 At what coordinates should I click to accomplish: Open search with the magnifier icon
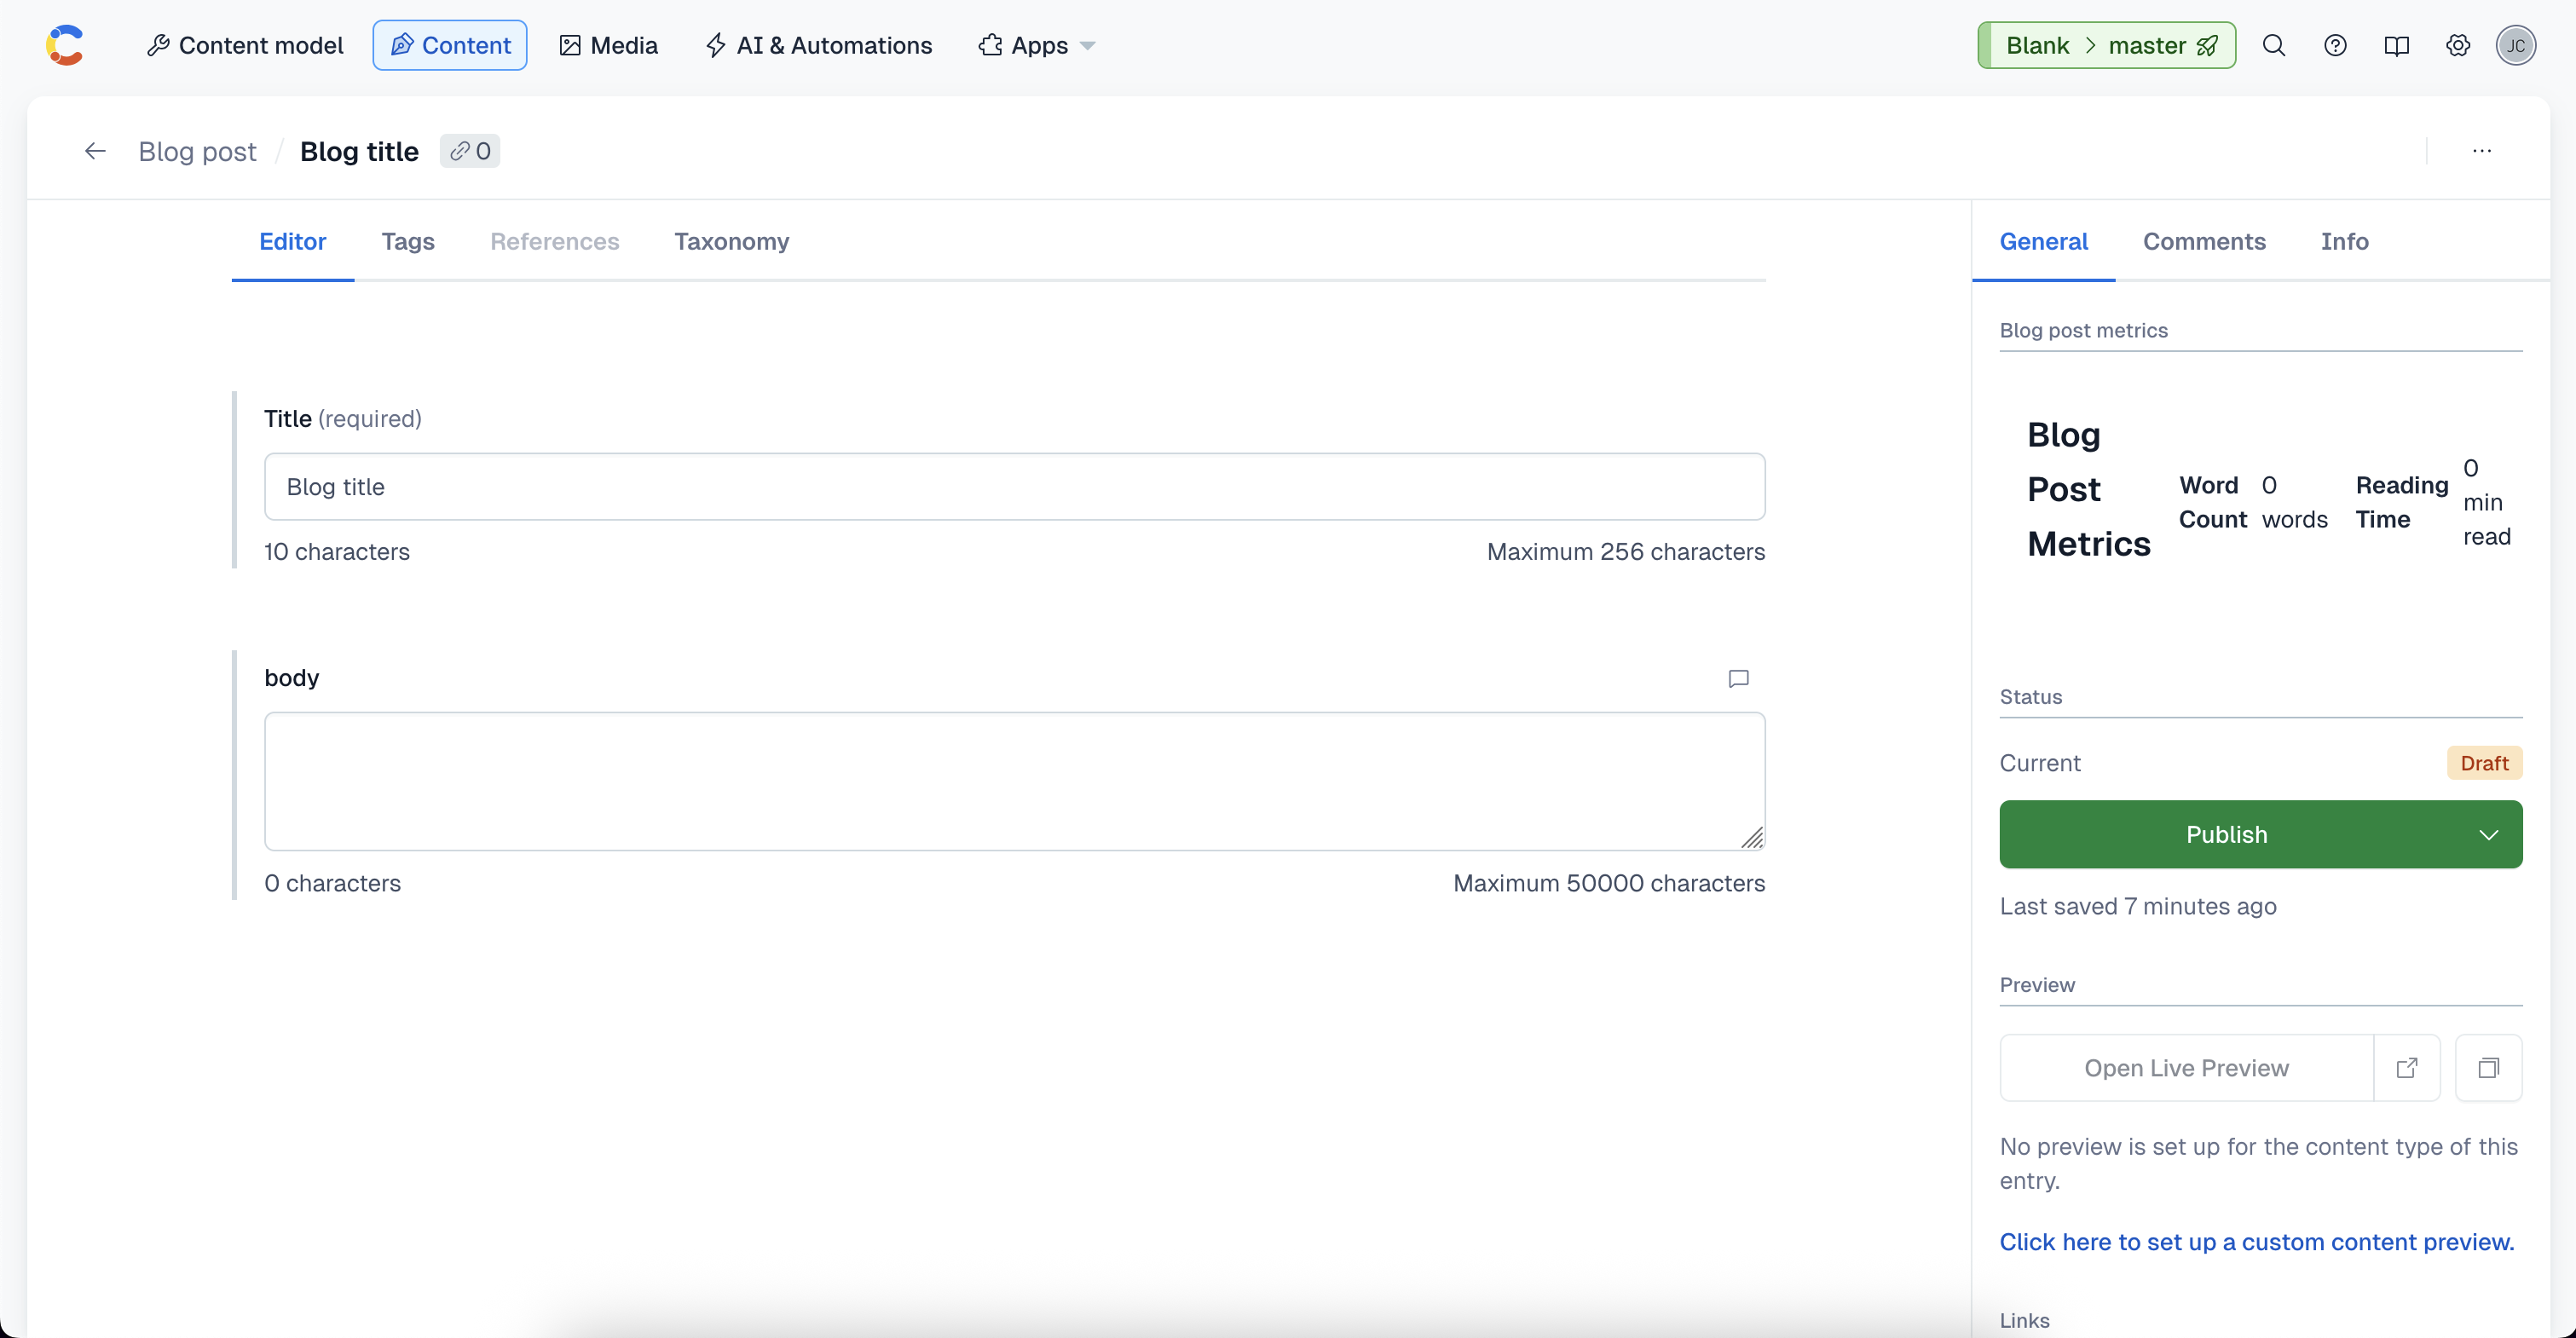click(x=2275, y=45)
